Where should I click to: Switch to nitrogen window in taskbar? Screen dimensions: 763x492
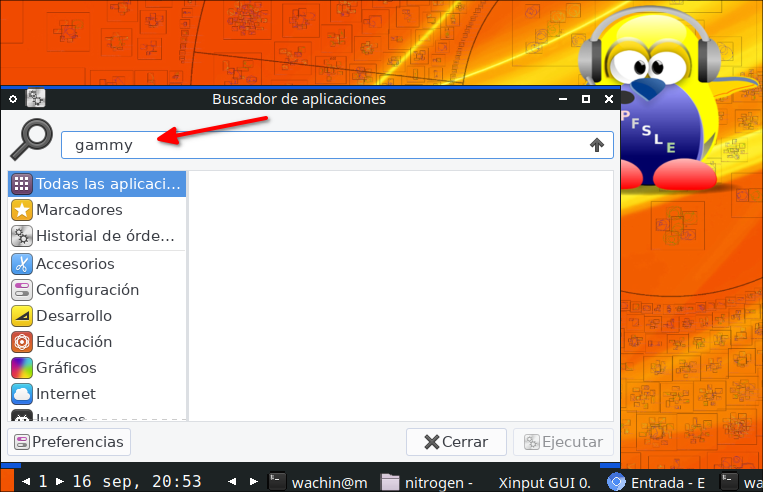click(x=427, y=482)
